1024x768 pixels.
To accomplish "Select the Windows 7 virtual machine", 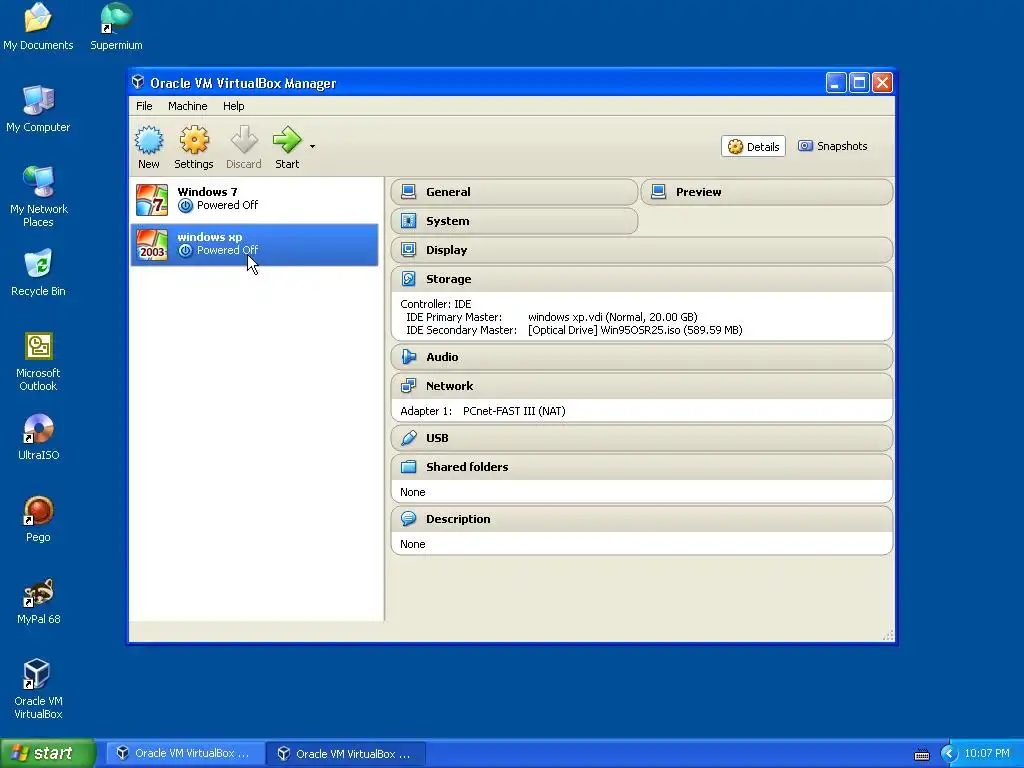I will coord(255,199).
